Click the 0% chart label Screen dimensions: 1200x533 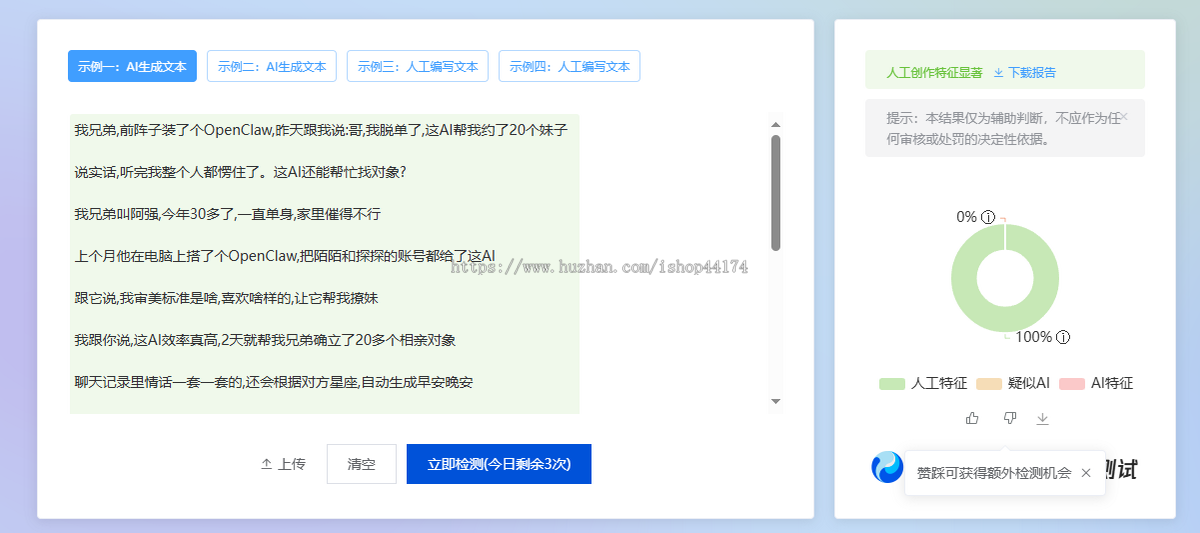pyautogui.click(x=966, y=217)
